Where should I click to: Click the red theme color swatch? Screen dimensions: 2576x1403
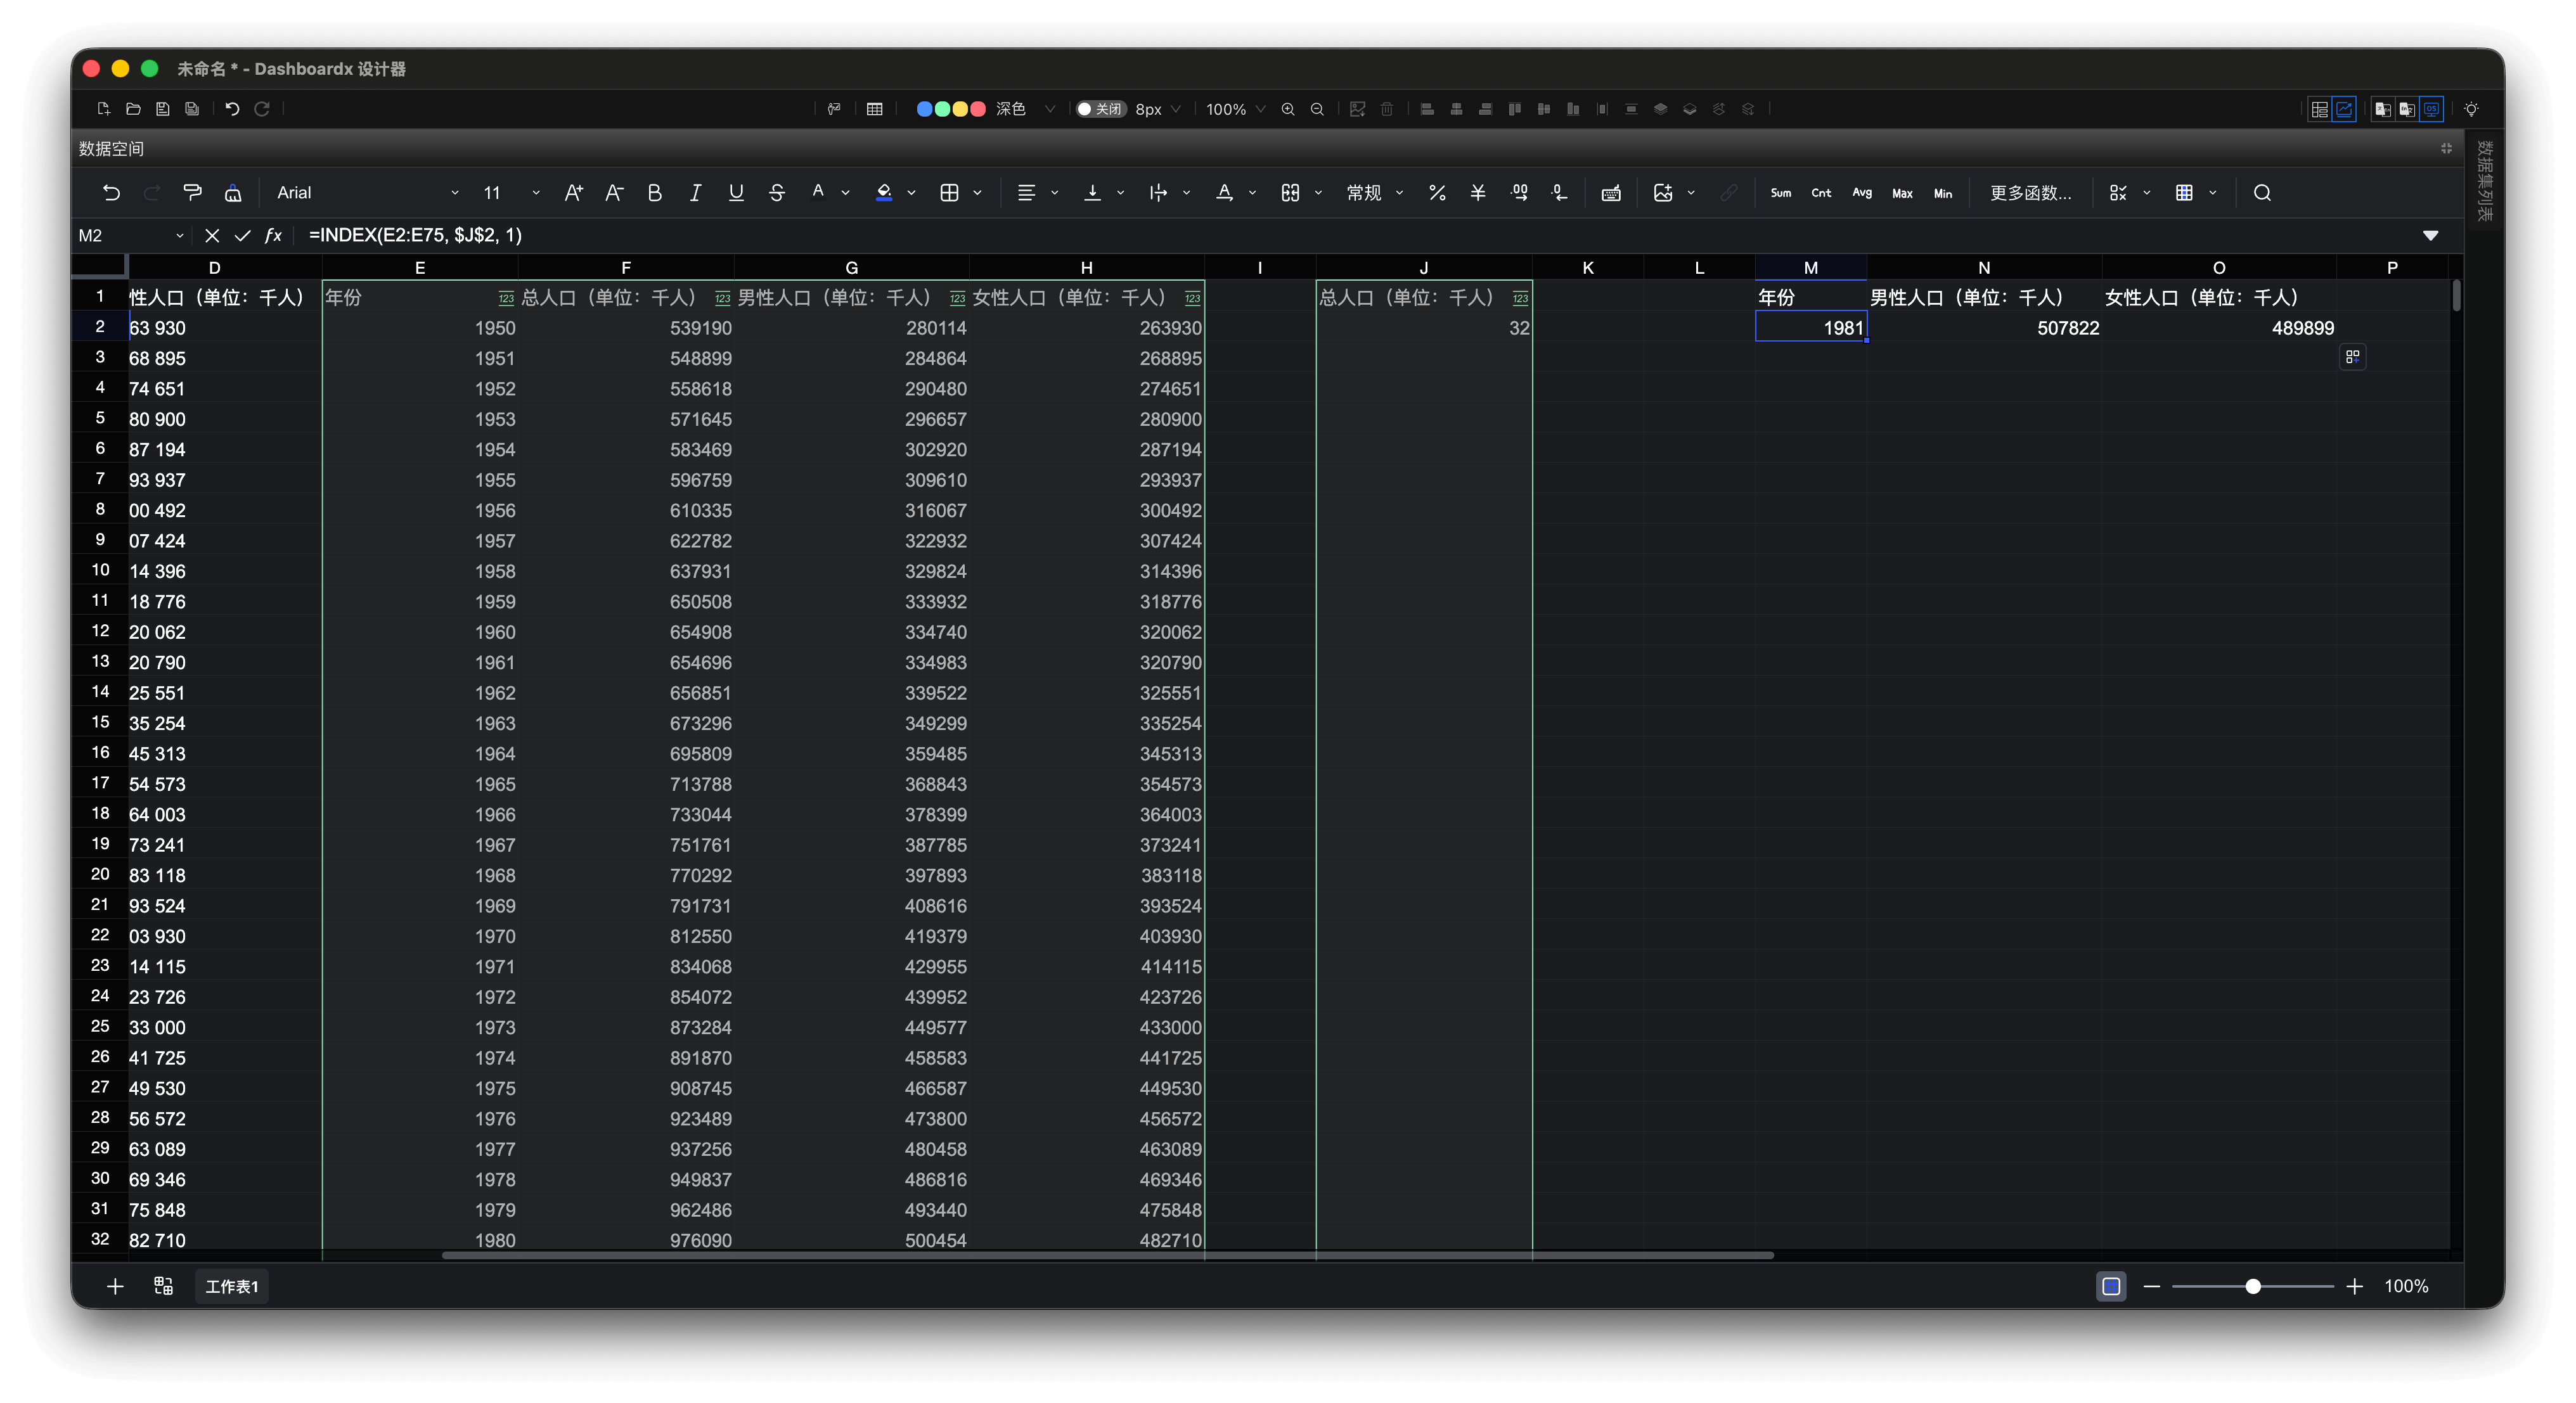point(978,109)
